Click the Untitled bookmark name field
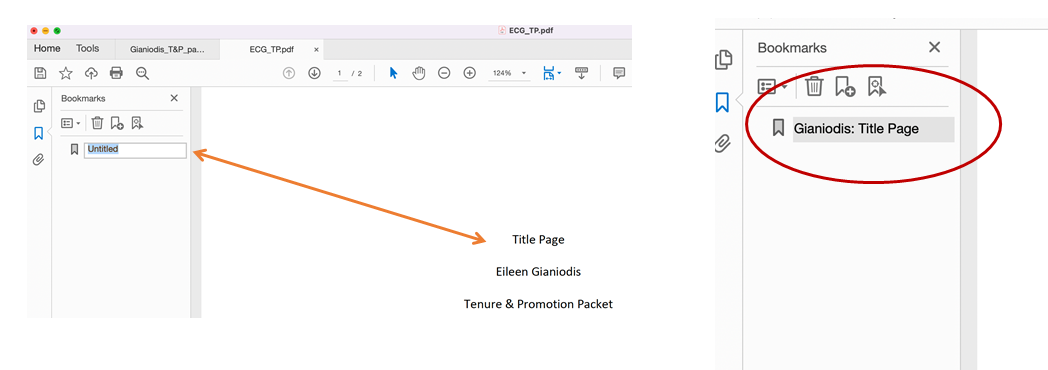The image size is (1048, 370). point(135,150)
